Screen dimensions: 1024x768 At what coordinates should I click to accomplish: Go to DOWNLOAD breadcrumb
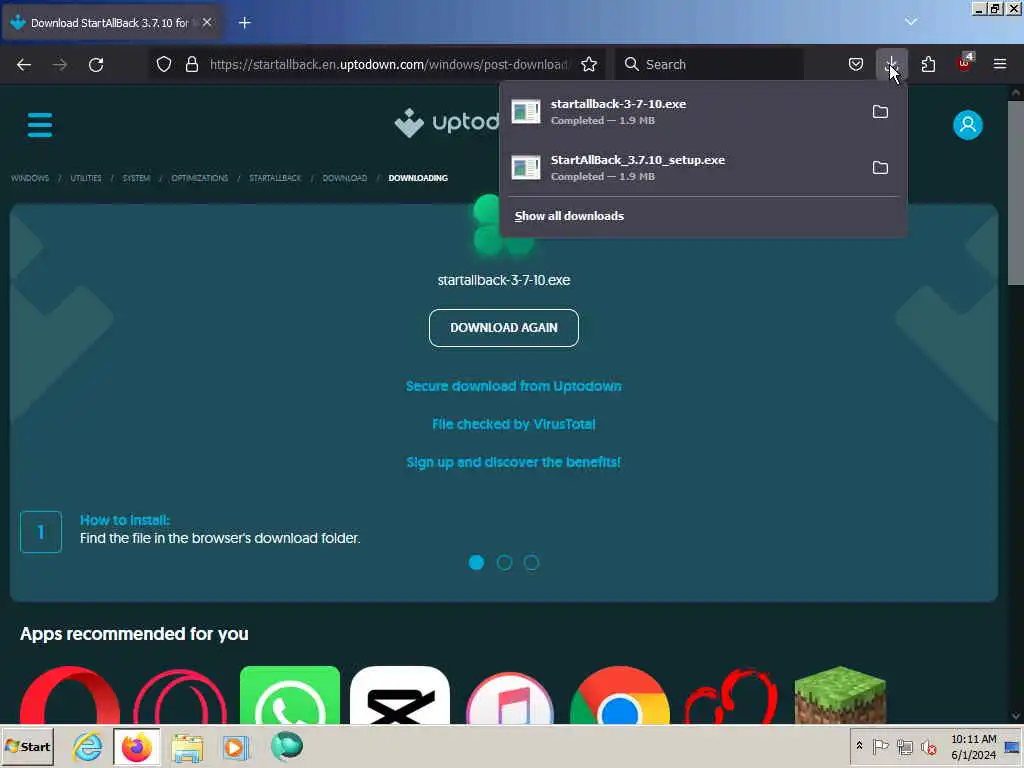coord(344,178)
